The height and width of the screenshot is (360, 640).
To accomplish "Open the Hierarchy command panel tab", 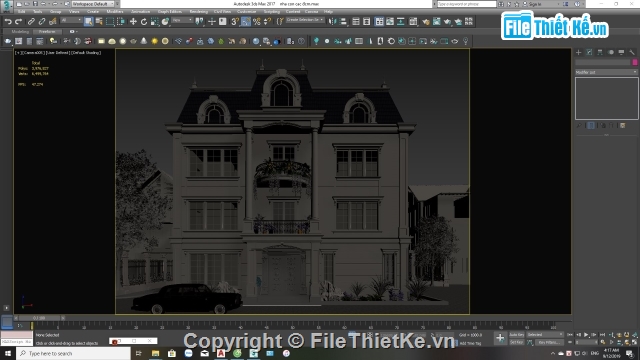I will click(x=600, y=52).
